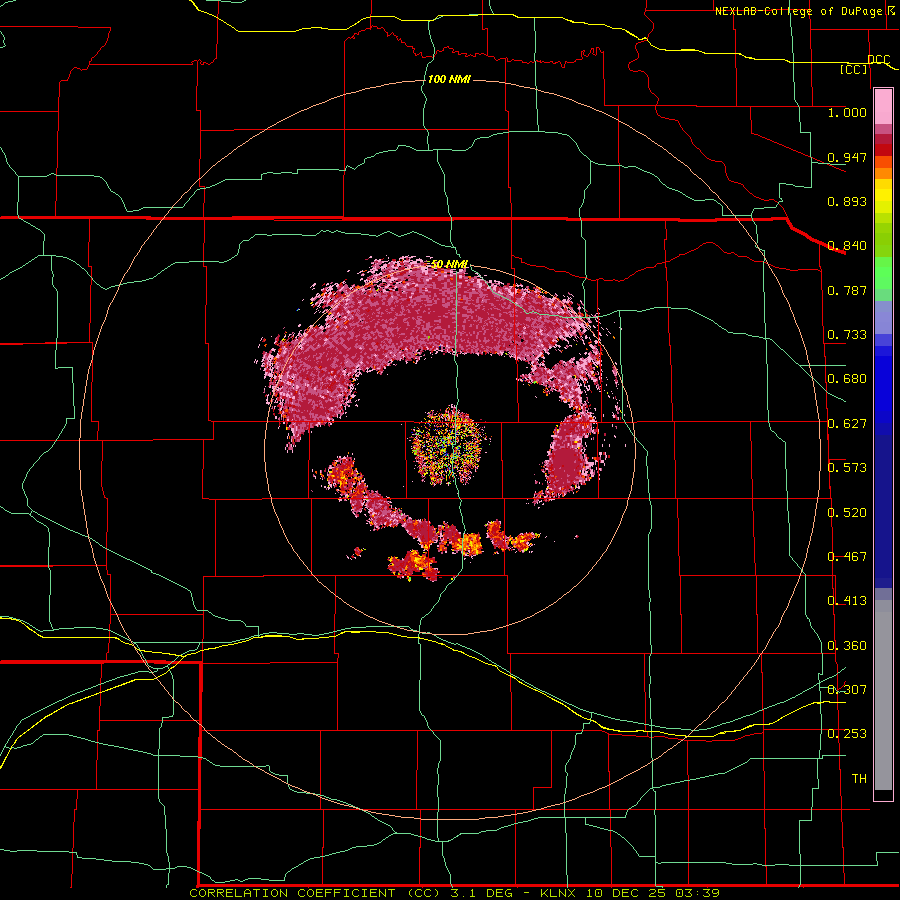Select the 1.000 legend value
Viewport: 900px width, 900px height.
pos(847,112)
